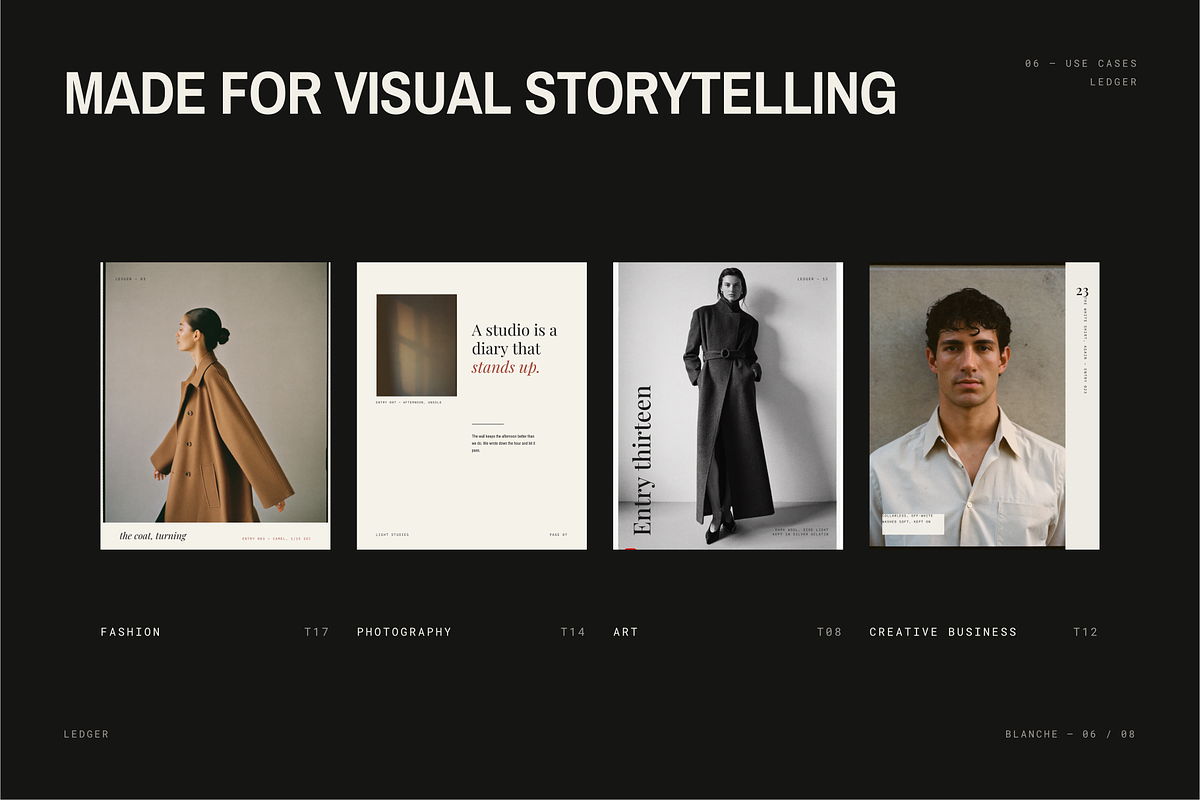The height and width of the screenshot is (800, 1200).
Task: Click the 'ART' label
Action: (625, 632)
